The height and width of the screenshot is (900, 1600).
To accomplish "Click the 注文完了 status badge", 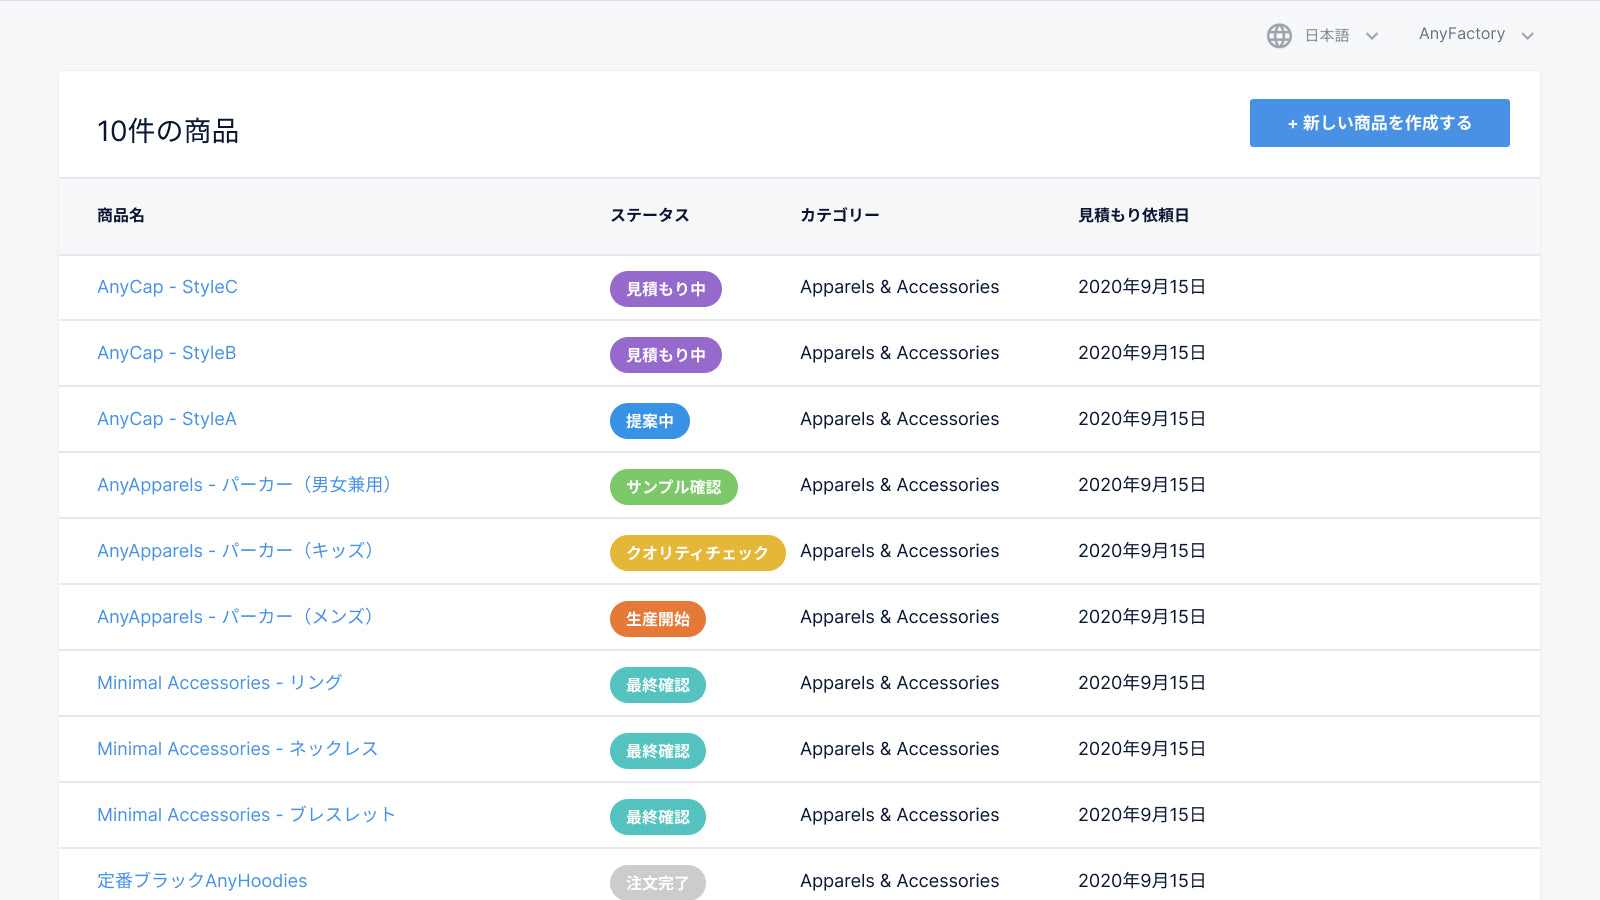I will click(657, 882).
